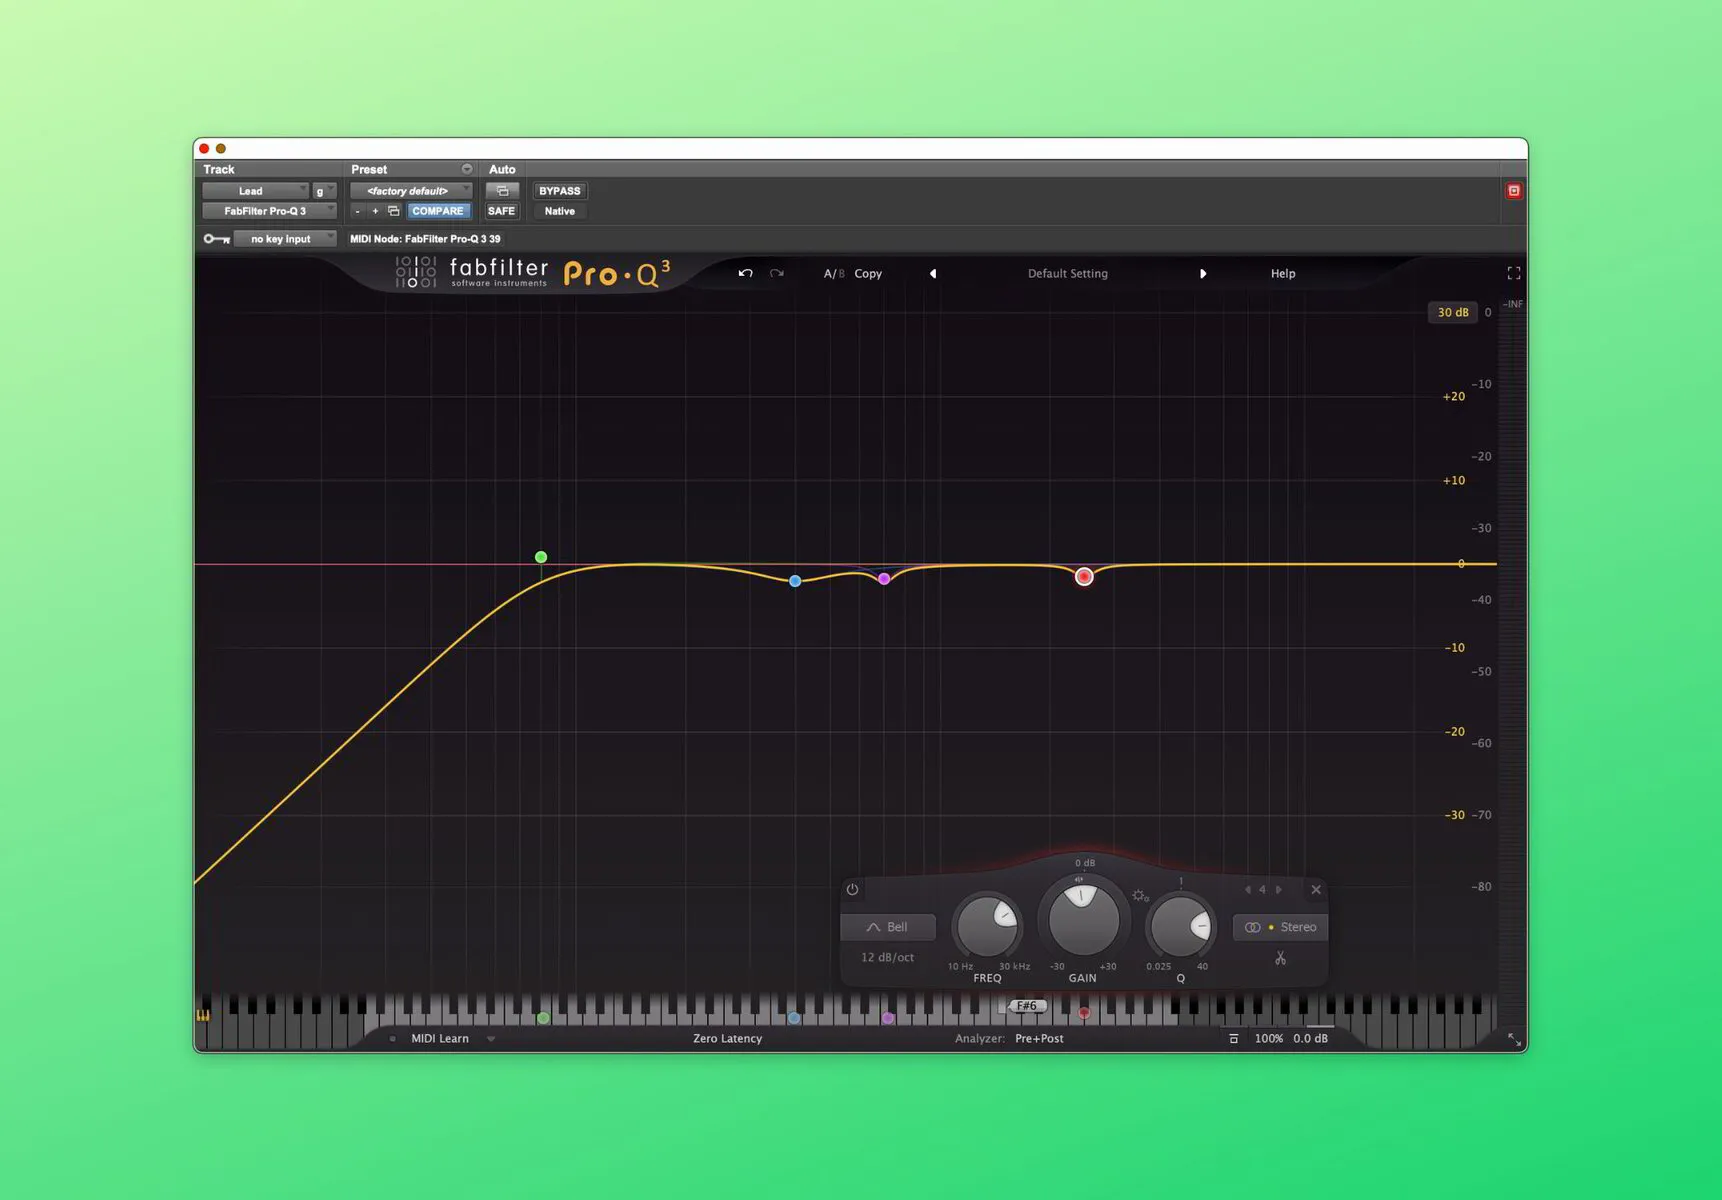Click the plug-in settings copy icon beside plus
This screenshot has width=1722, height=1200.
393,211
